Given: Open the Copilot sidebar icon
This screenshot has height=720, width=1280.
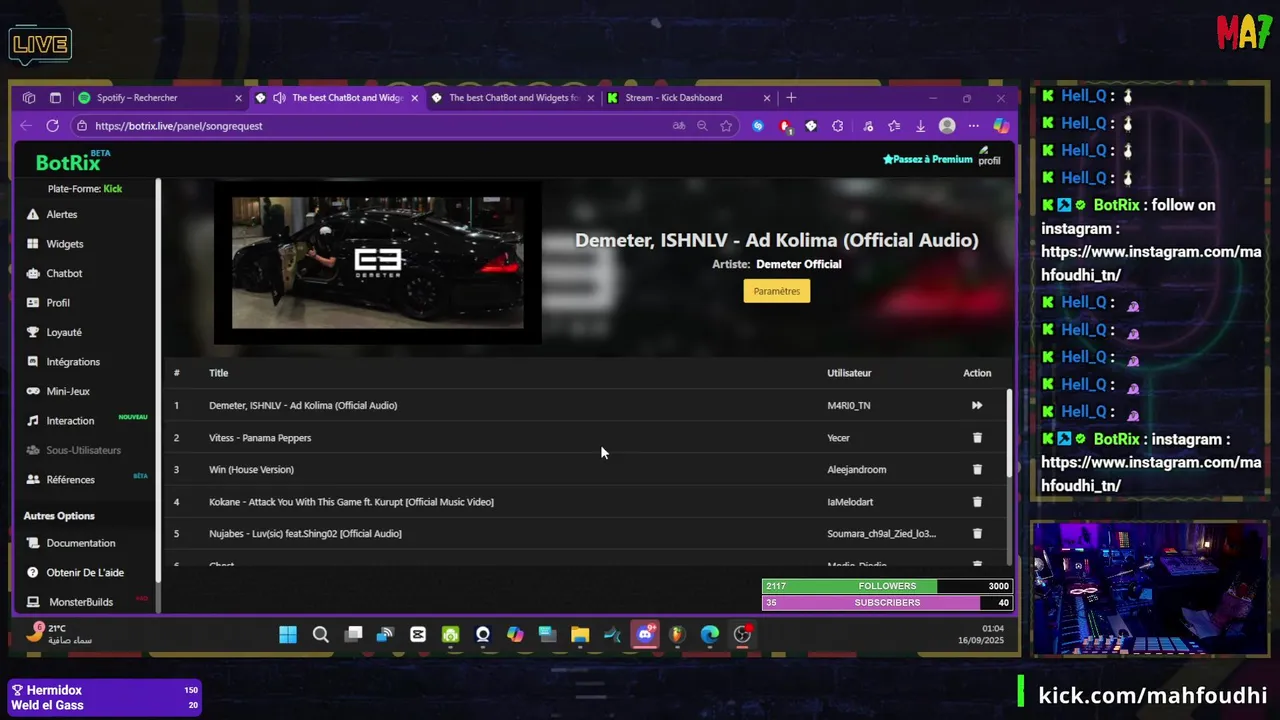Looking at the screenshot, I should pyautogui.click(x=1000, y=126).
